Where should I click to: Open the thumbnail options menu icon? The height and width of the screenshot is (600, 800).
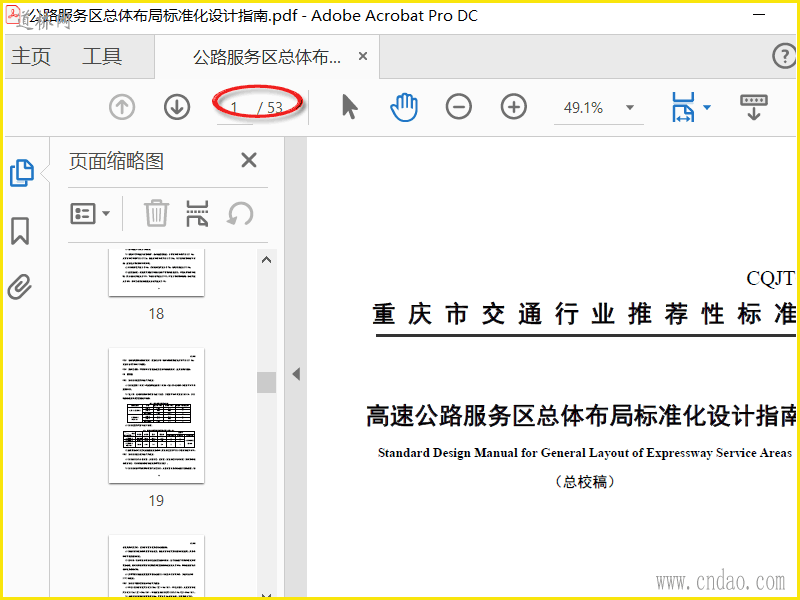(x=90, y=213)
